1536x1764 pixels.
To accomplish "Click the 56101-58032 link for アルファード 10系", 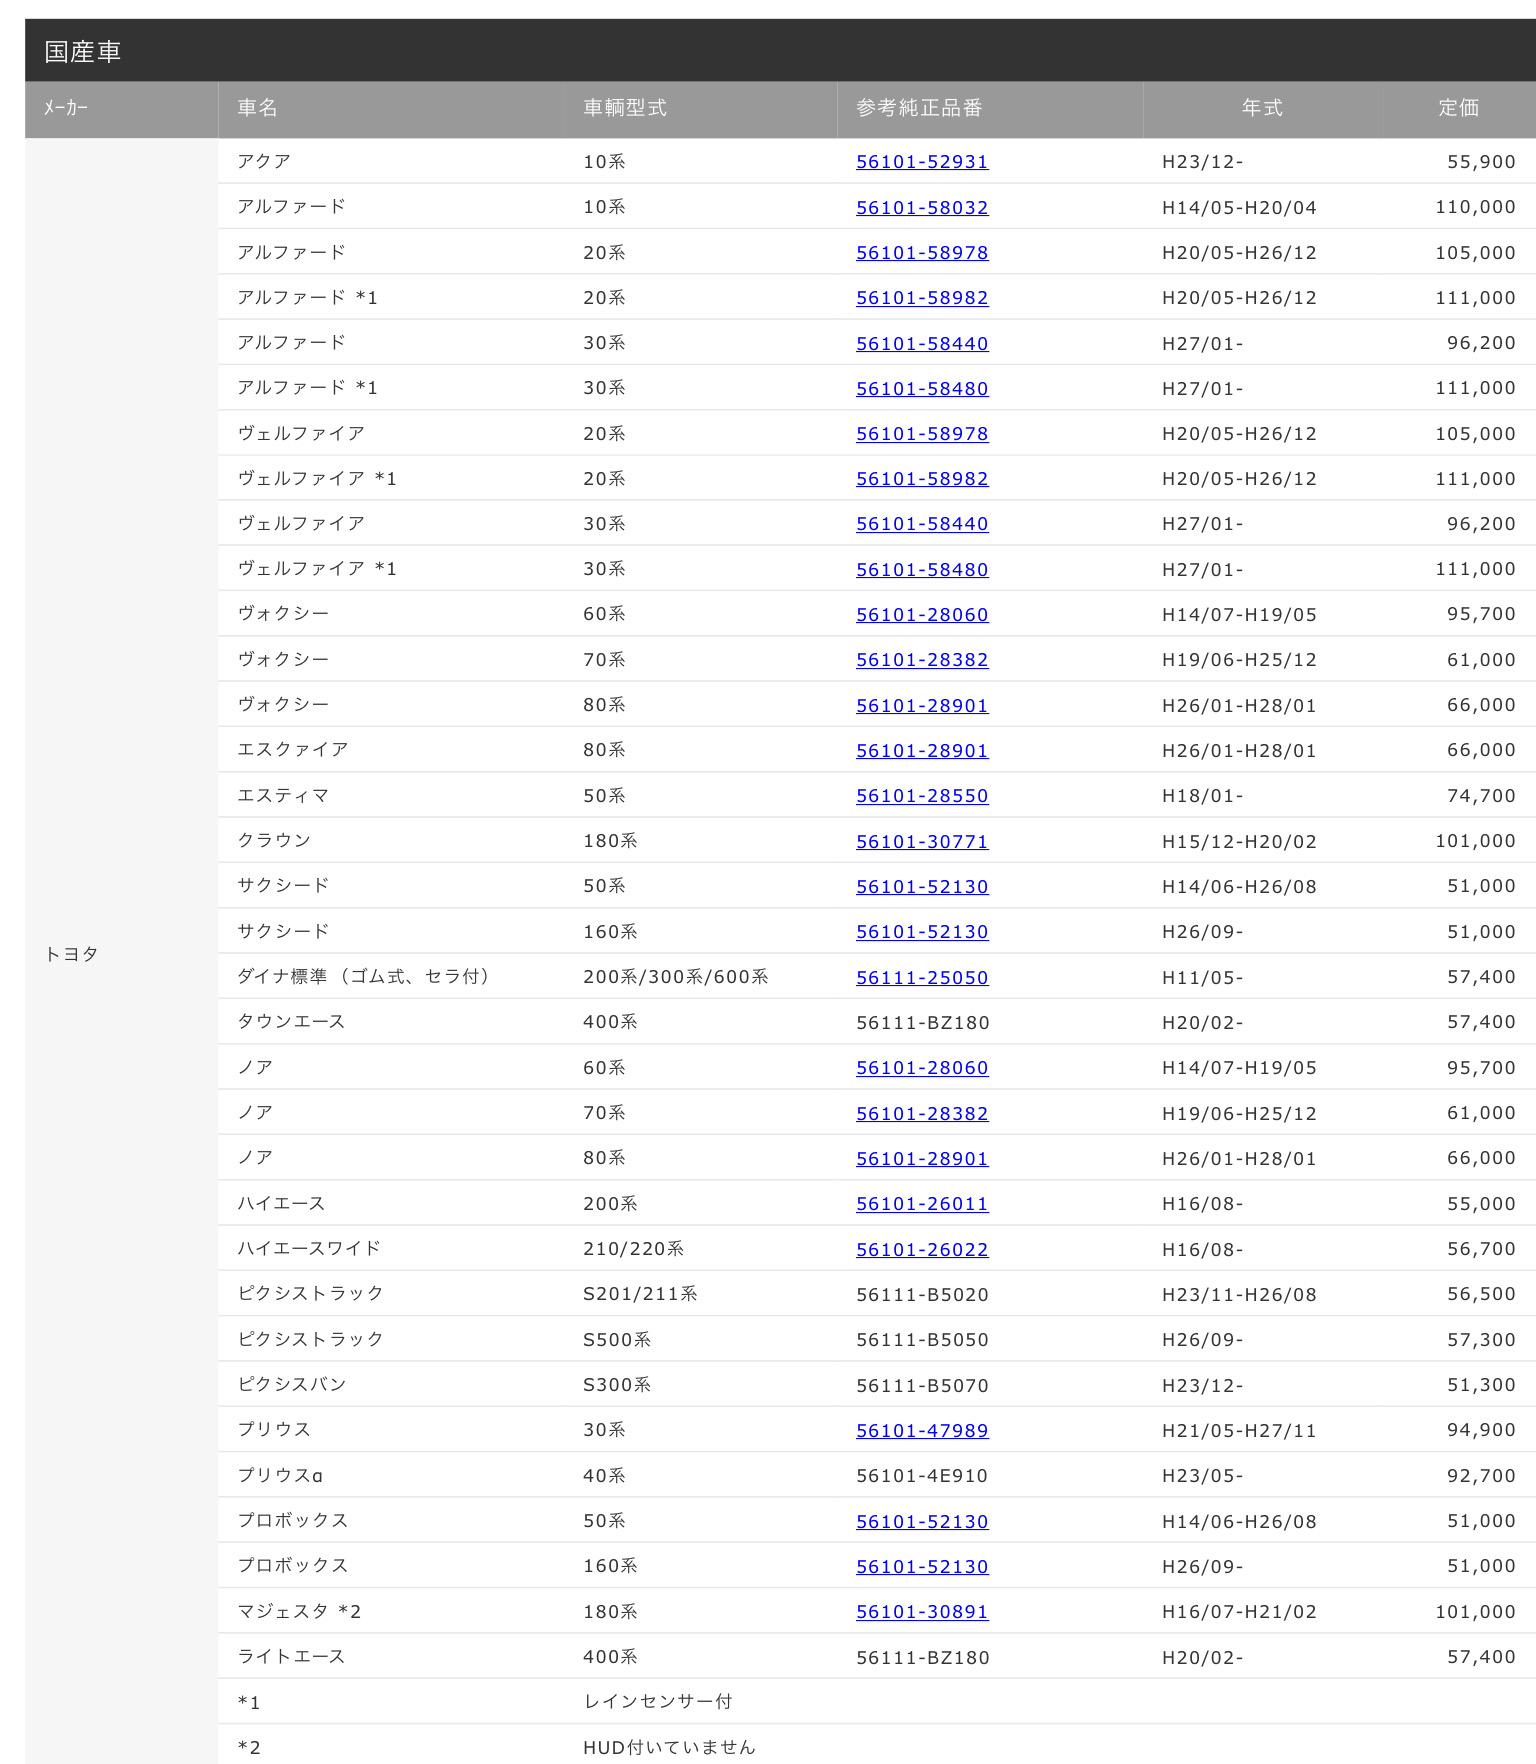I will coord(921,207).
